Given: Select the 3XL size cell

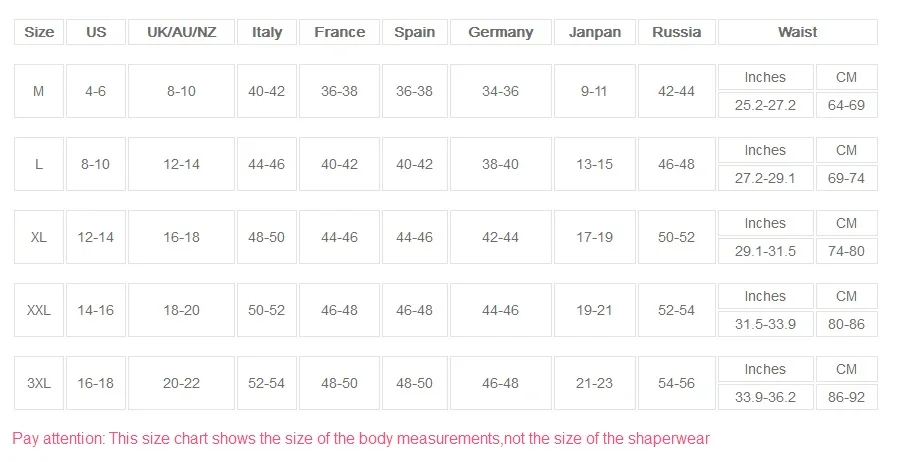Looking at the screenshot, I should coord(39,383).
